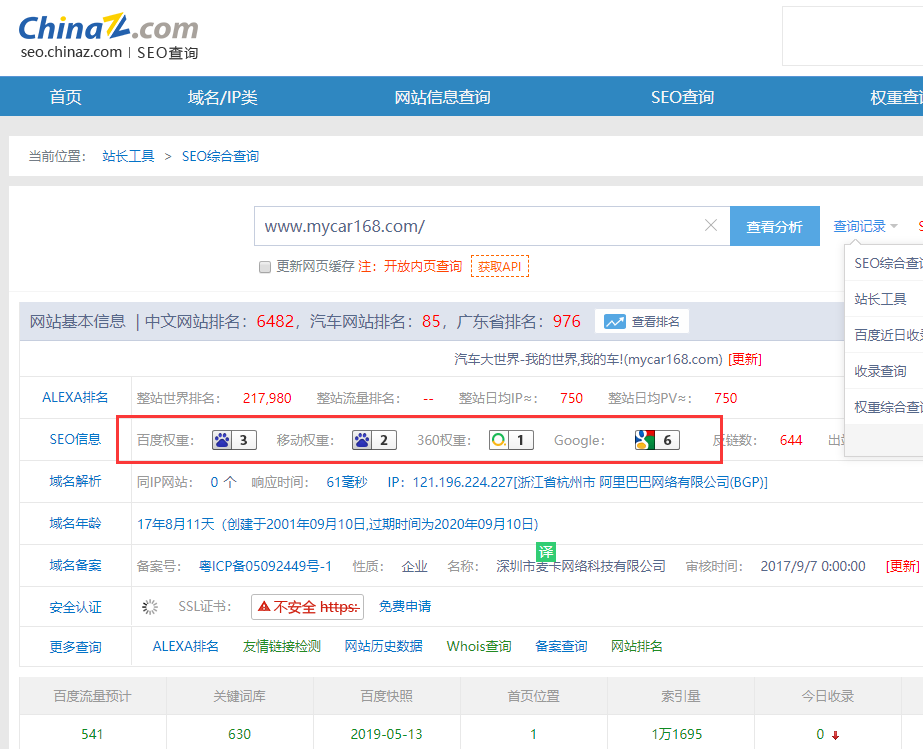923x749 pixels.
Task: Open the 网站历史数据 link
Action: click(x=384, y=646)
